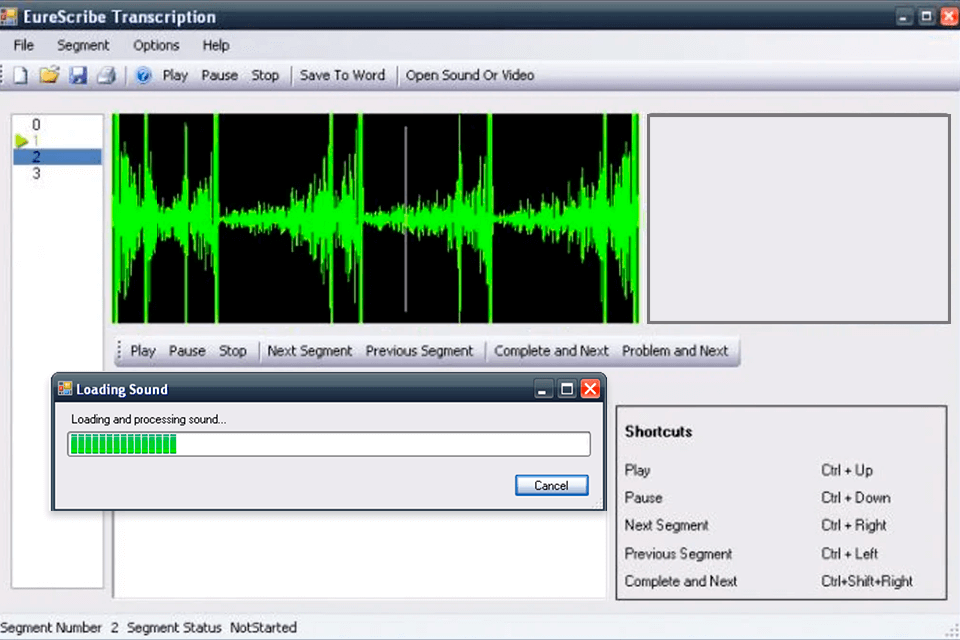960x640 pixels.
Task: Open help with the blue question icon
Action: (x=143, y=75)
